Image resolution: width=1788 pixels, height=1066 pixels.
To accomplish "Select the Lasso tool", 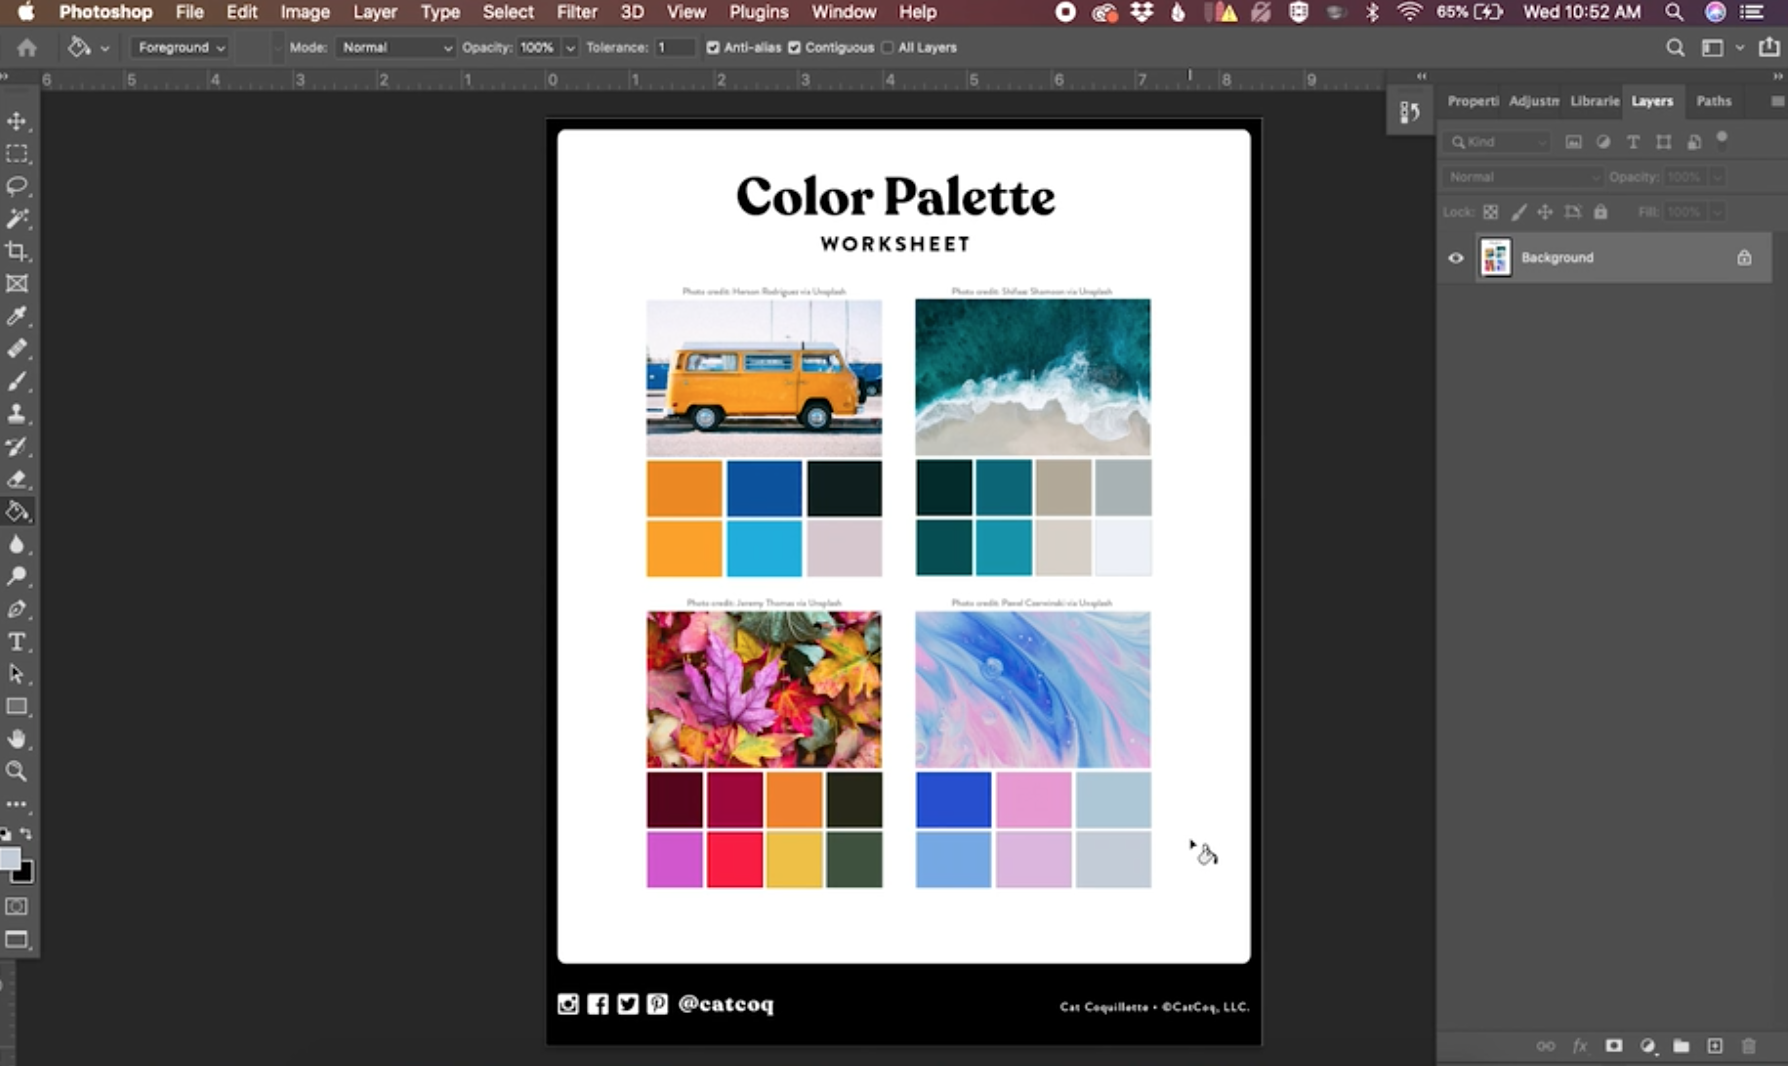I will point(17,186).
